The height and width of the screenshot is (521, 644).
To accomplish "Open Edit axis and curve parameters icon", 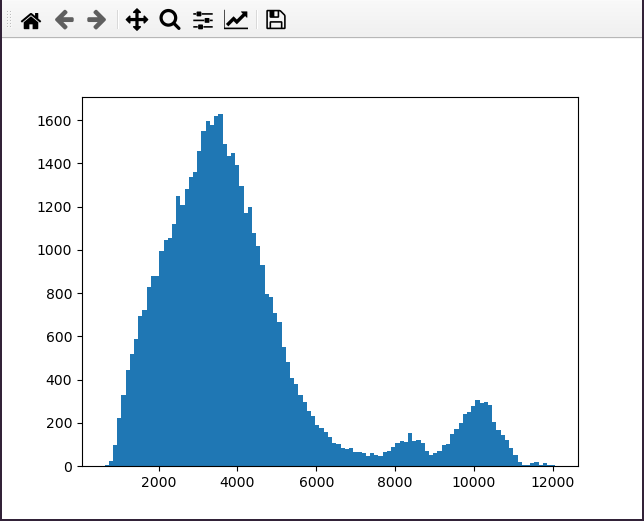I will [236, 20].
